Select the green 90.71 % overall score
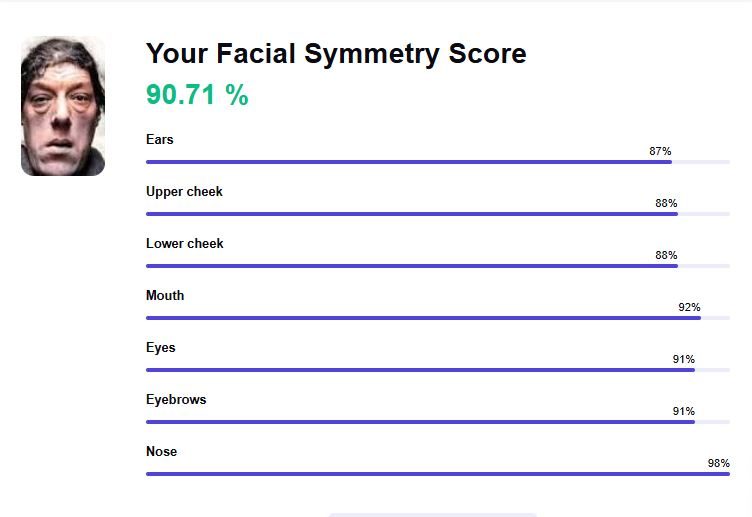The height and width of the screenshot is (517, 752). click(x=197, y=95)
